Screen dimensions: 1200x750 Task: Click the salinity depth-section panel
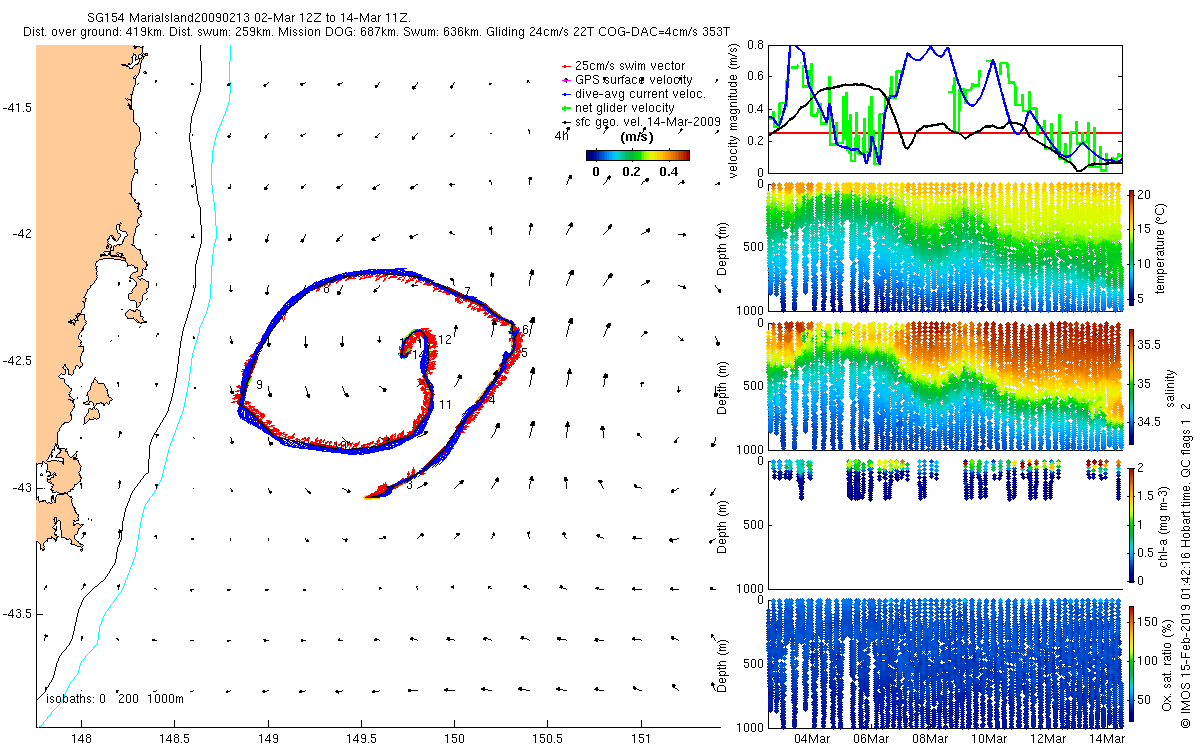coord(945,385)
